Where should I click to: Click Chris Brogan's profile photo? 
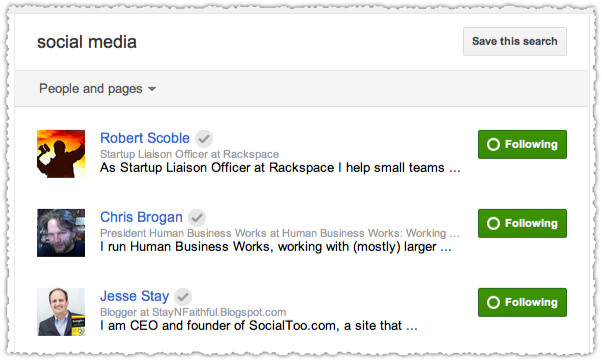click(61, 233)
